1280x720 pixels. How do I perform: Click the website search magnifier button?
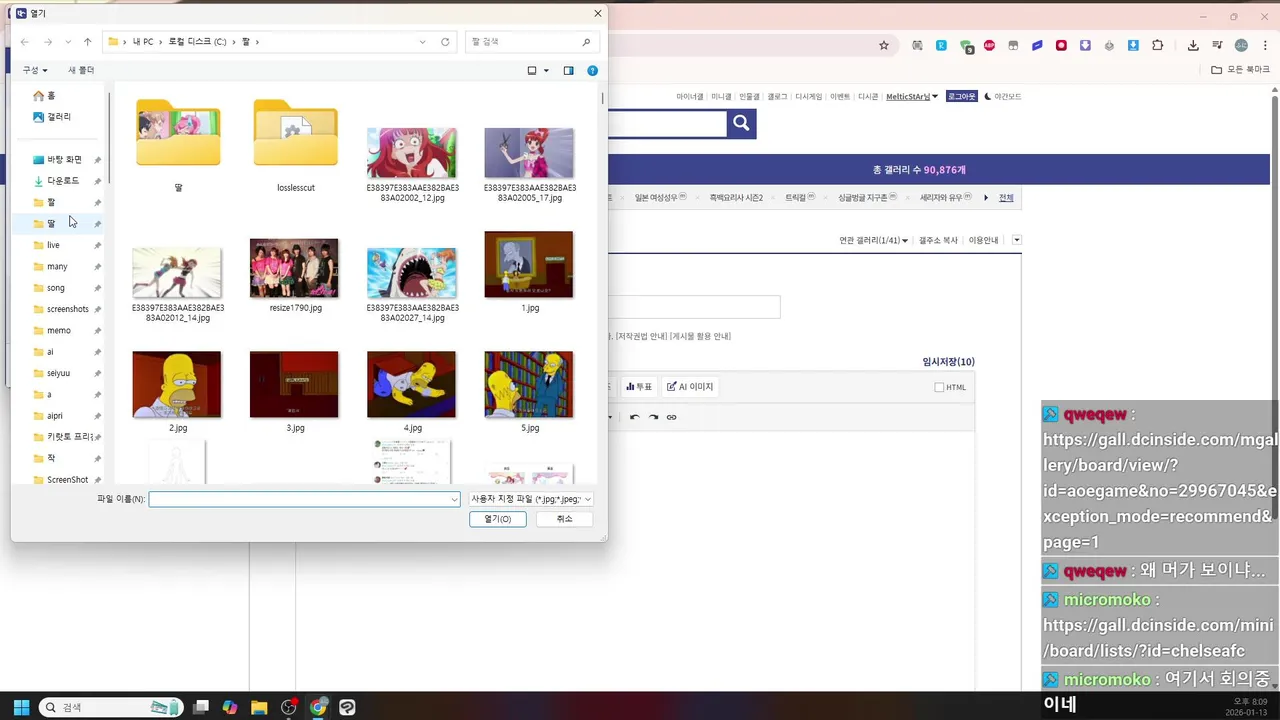[741, 123]
